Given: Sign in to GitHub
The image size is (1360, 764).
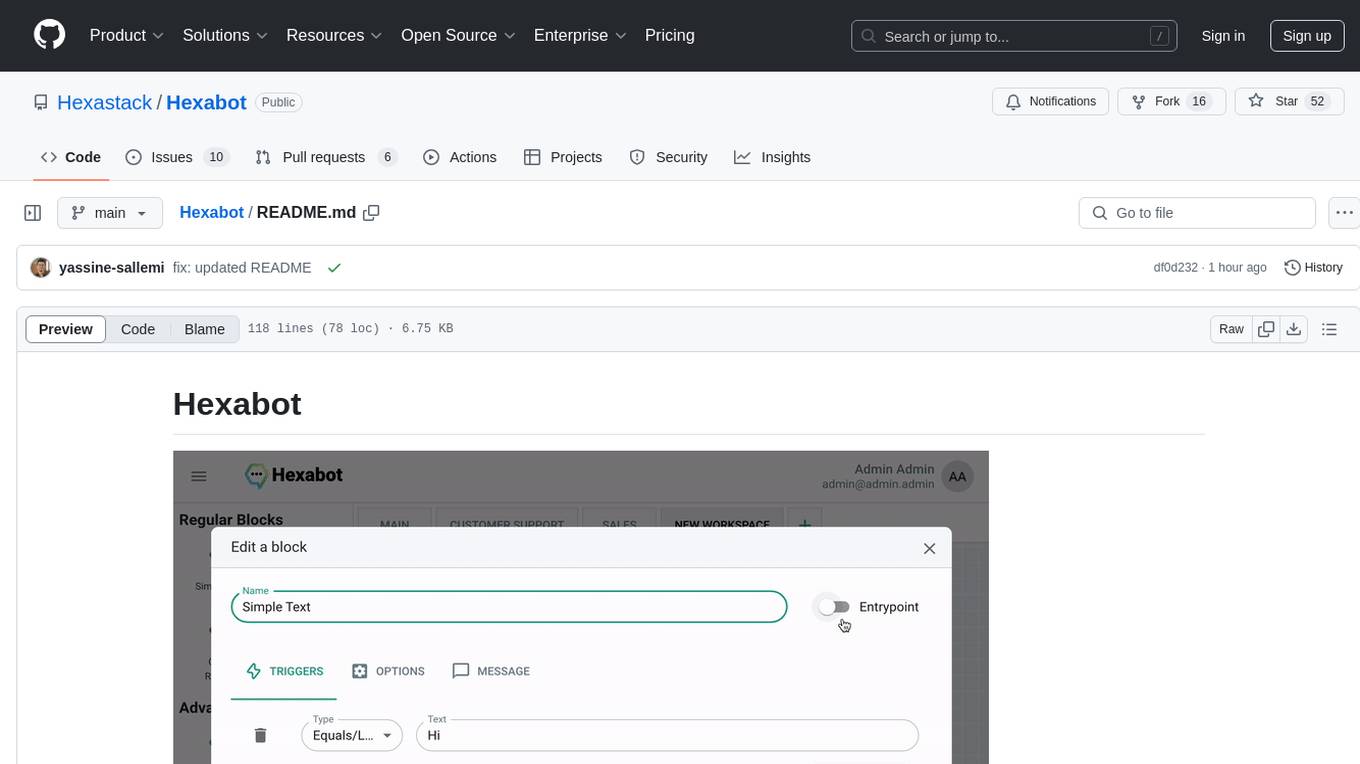Looking at the screenshot, I should pyautogui.click(x=1223, y=36).
